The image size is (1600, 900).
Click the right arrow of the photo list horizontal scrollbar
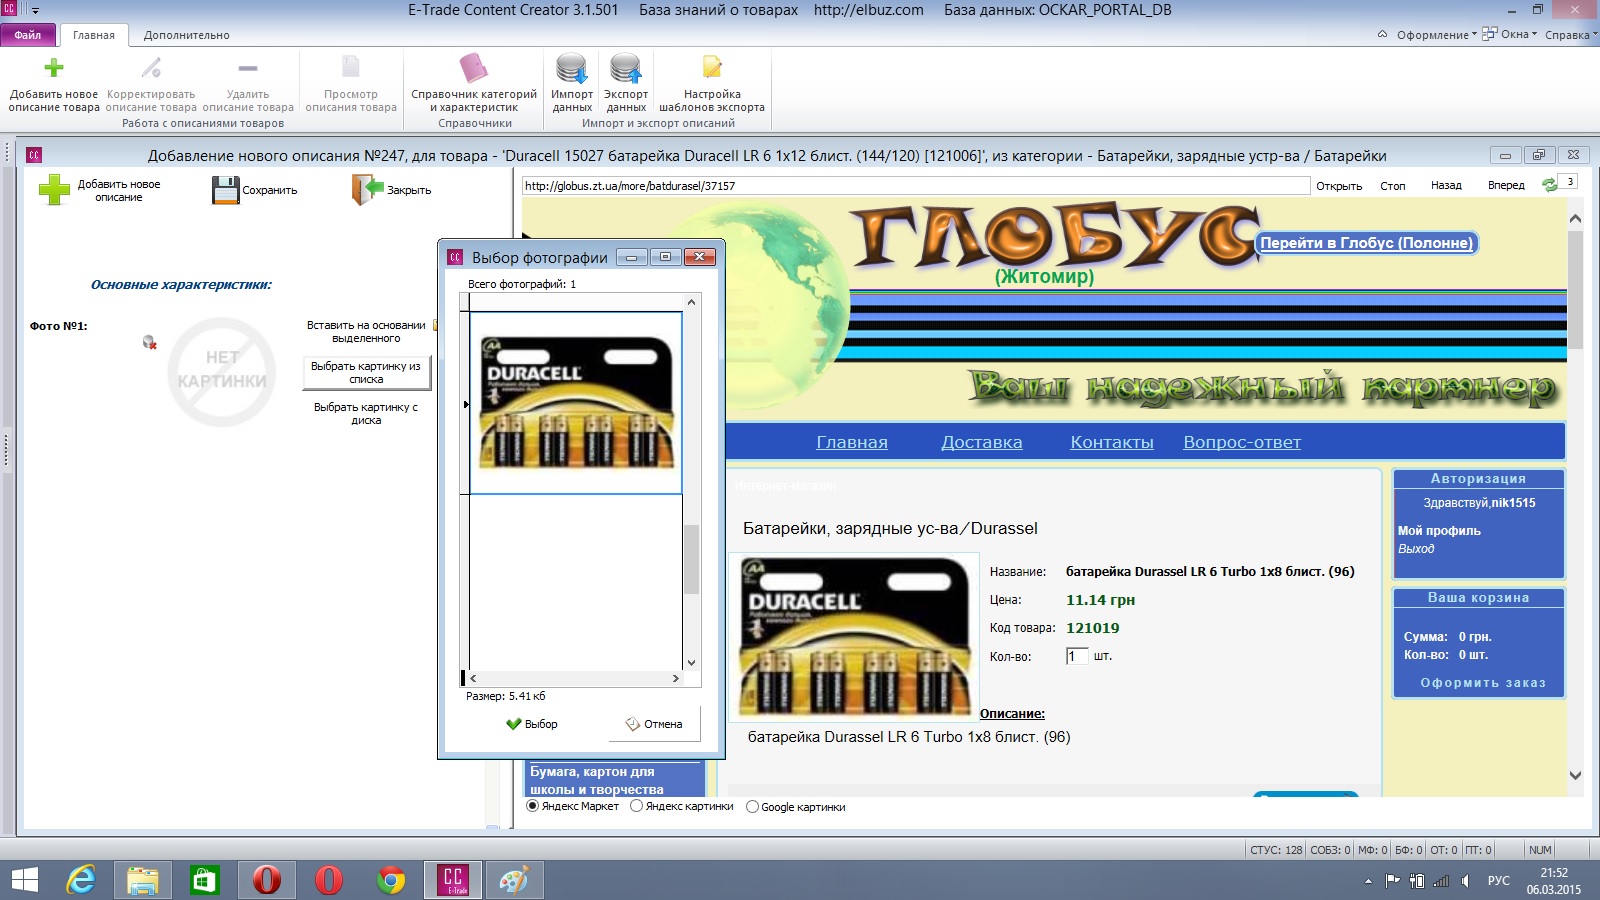676,678
